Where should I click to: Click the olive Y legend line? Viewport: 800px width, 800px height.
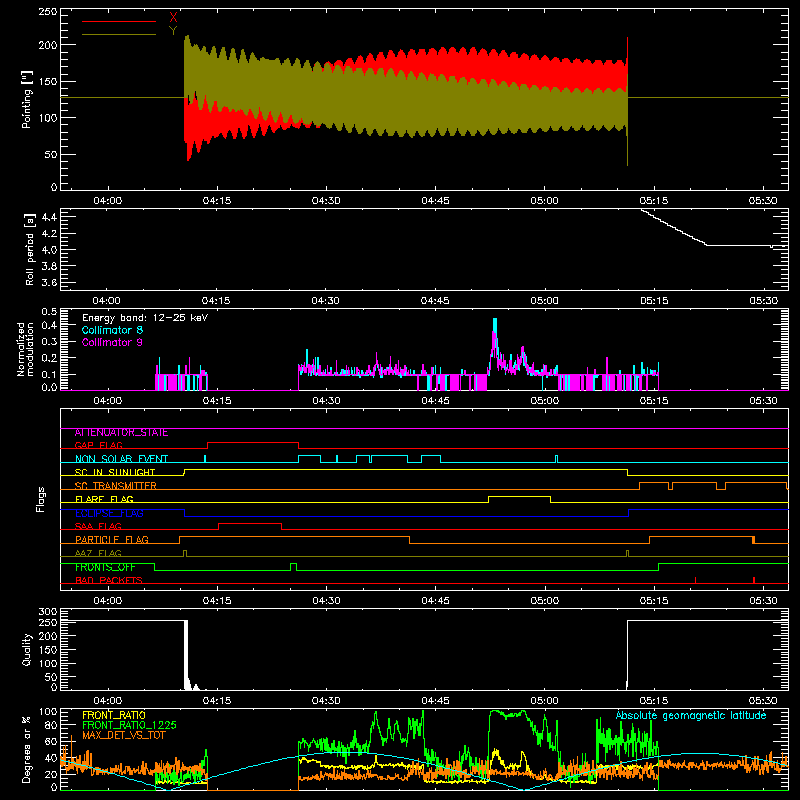click(119, 34)
